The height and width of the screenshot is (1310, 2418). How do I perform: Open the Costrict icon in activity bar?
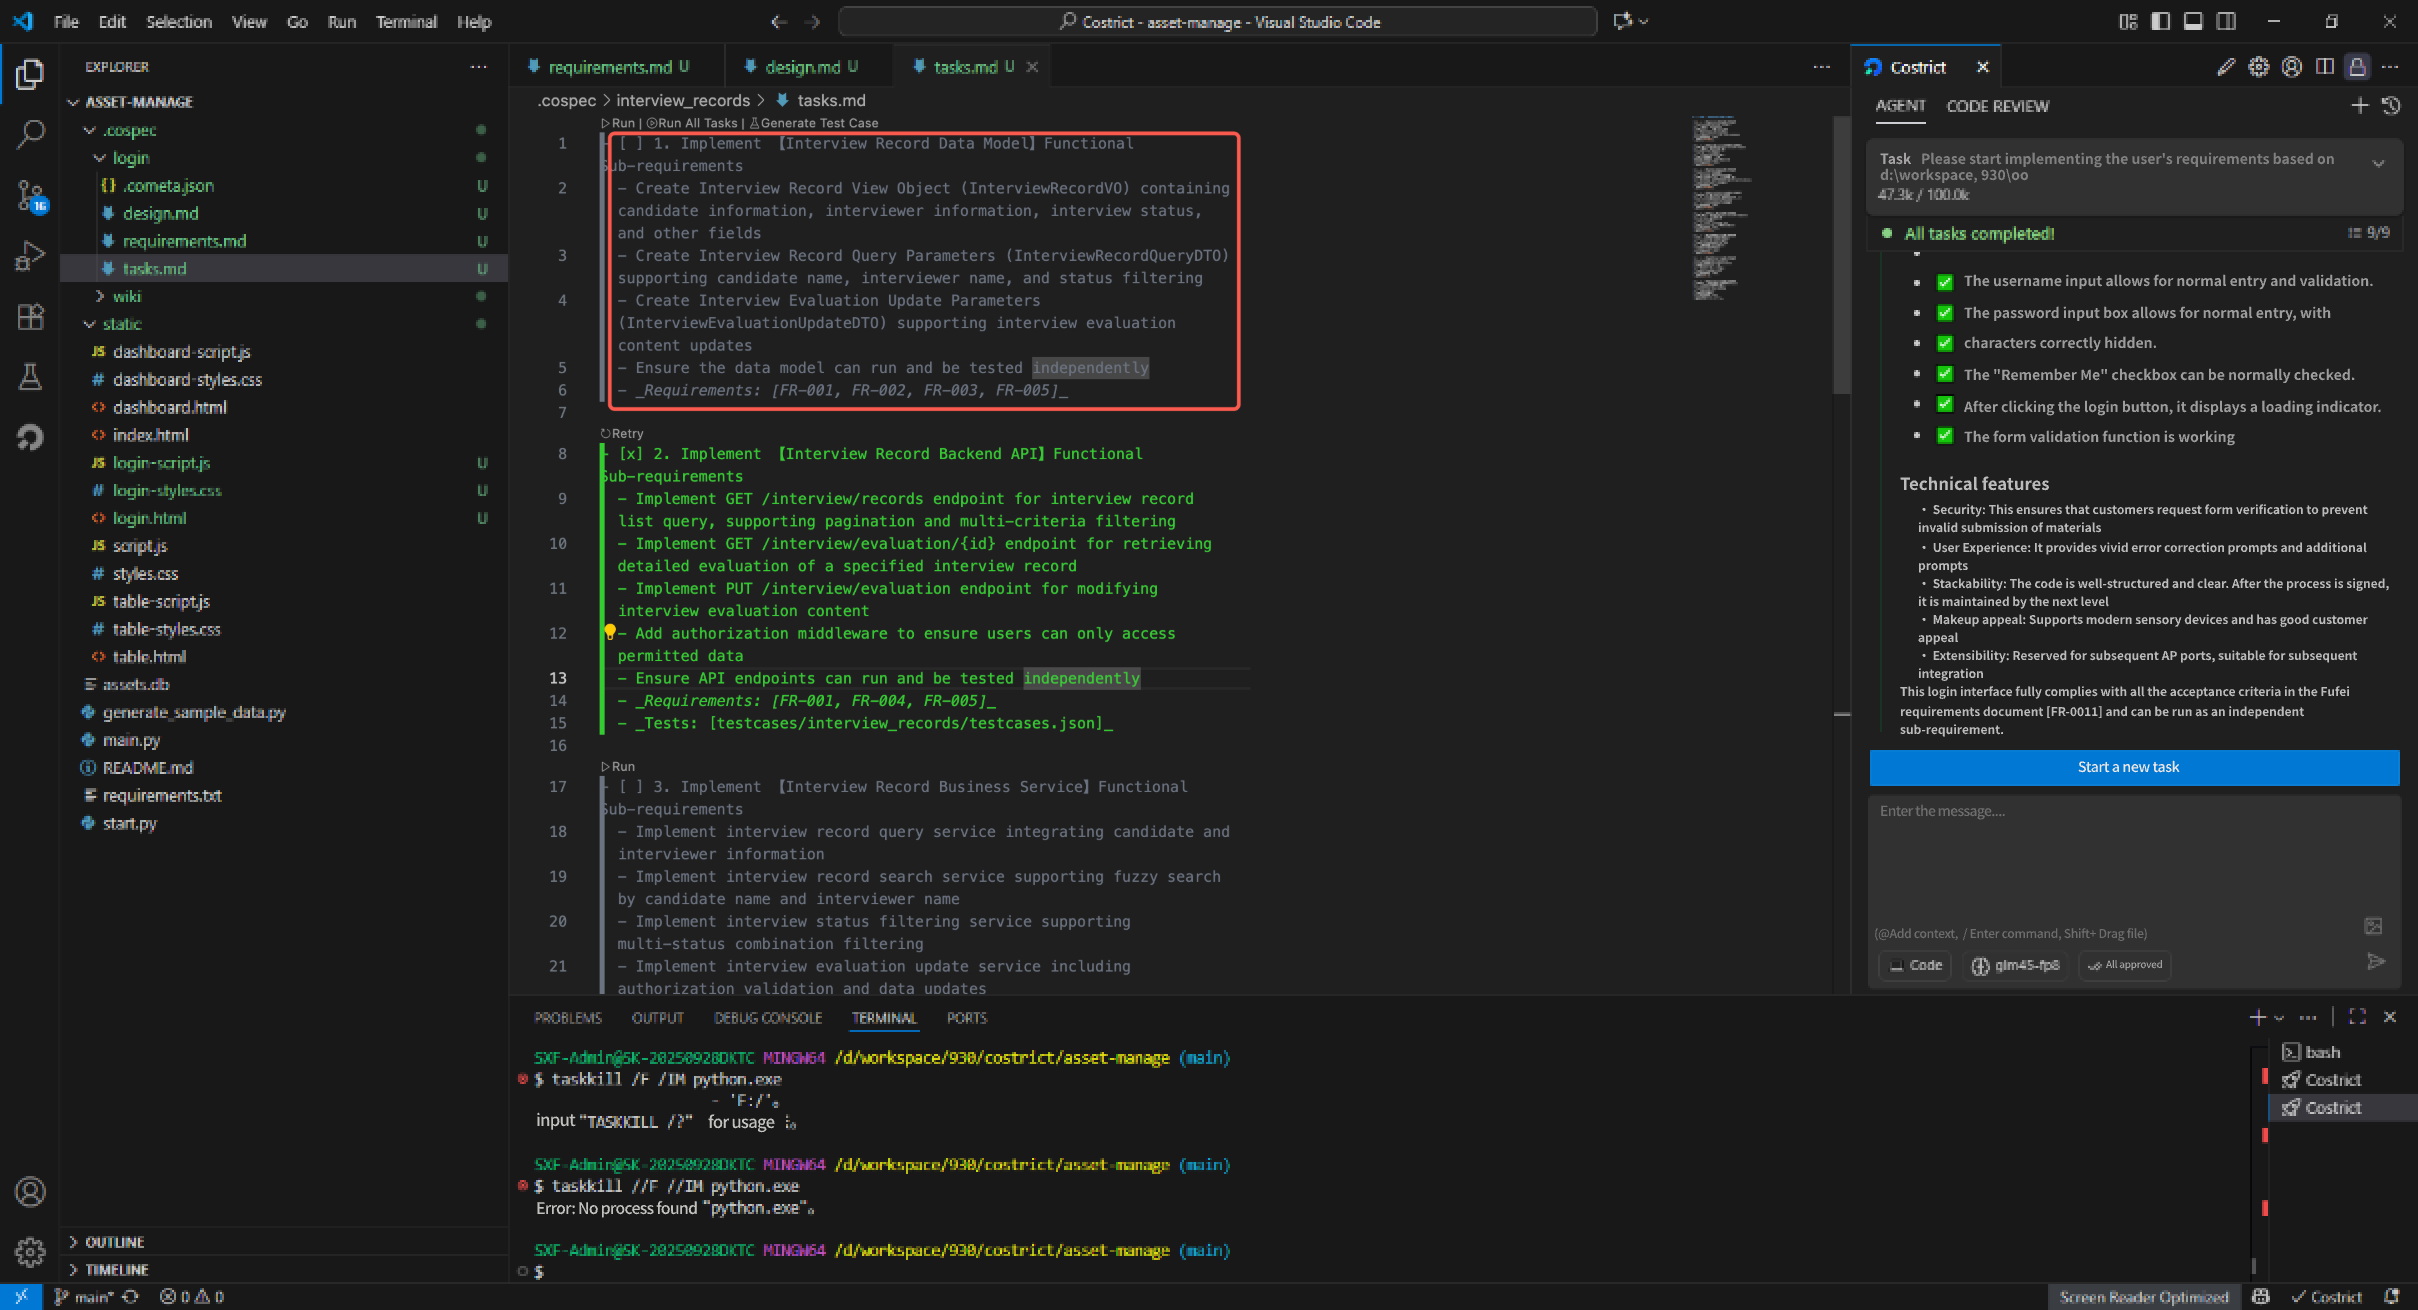tap(30, 437)
